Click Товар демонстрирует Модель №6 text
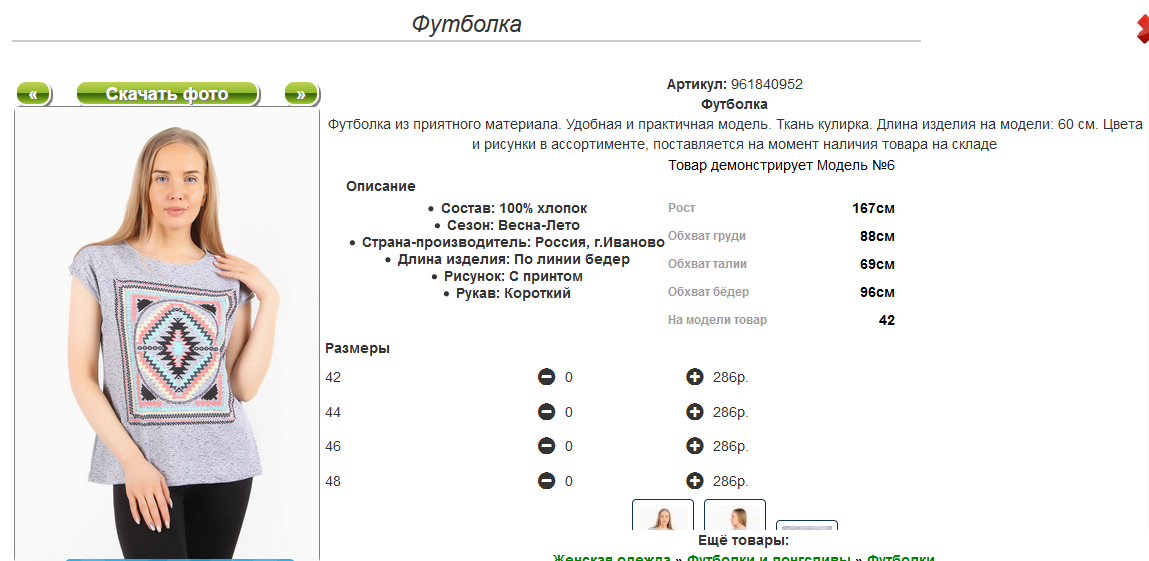1149x561 pixels. pyautogui.click(x=782, y=166)
